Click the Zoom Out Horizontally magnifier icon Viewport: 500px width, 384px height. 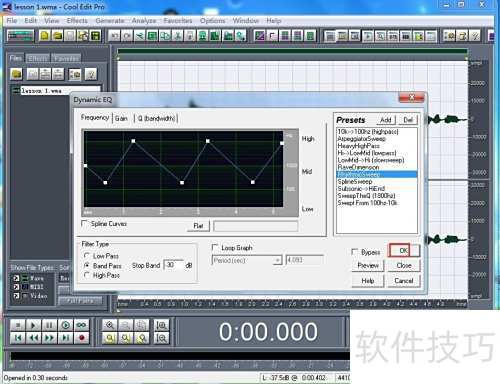click(126, 325)
